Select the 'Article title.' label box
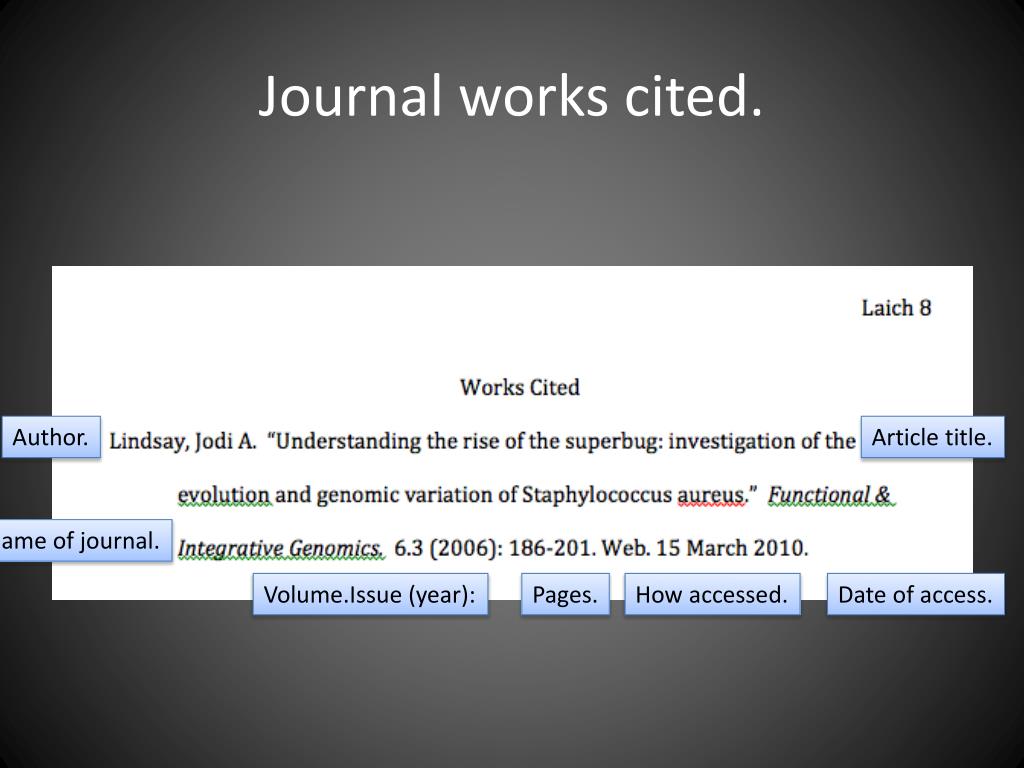Screen dimensions: 1024x768 [x=932, y=437]
